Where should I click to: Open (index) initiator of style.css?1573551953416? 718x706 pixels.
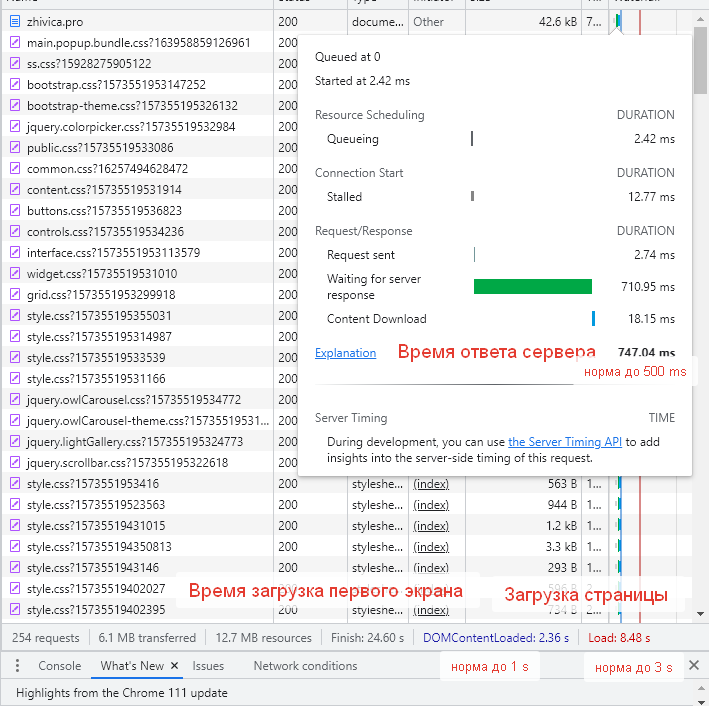pyautogui.click(x=431, y=484)
